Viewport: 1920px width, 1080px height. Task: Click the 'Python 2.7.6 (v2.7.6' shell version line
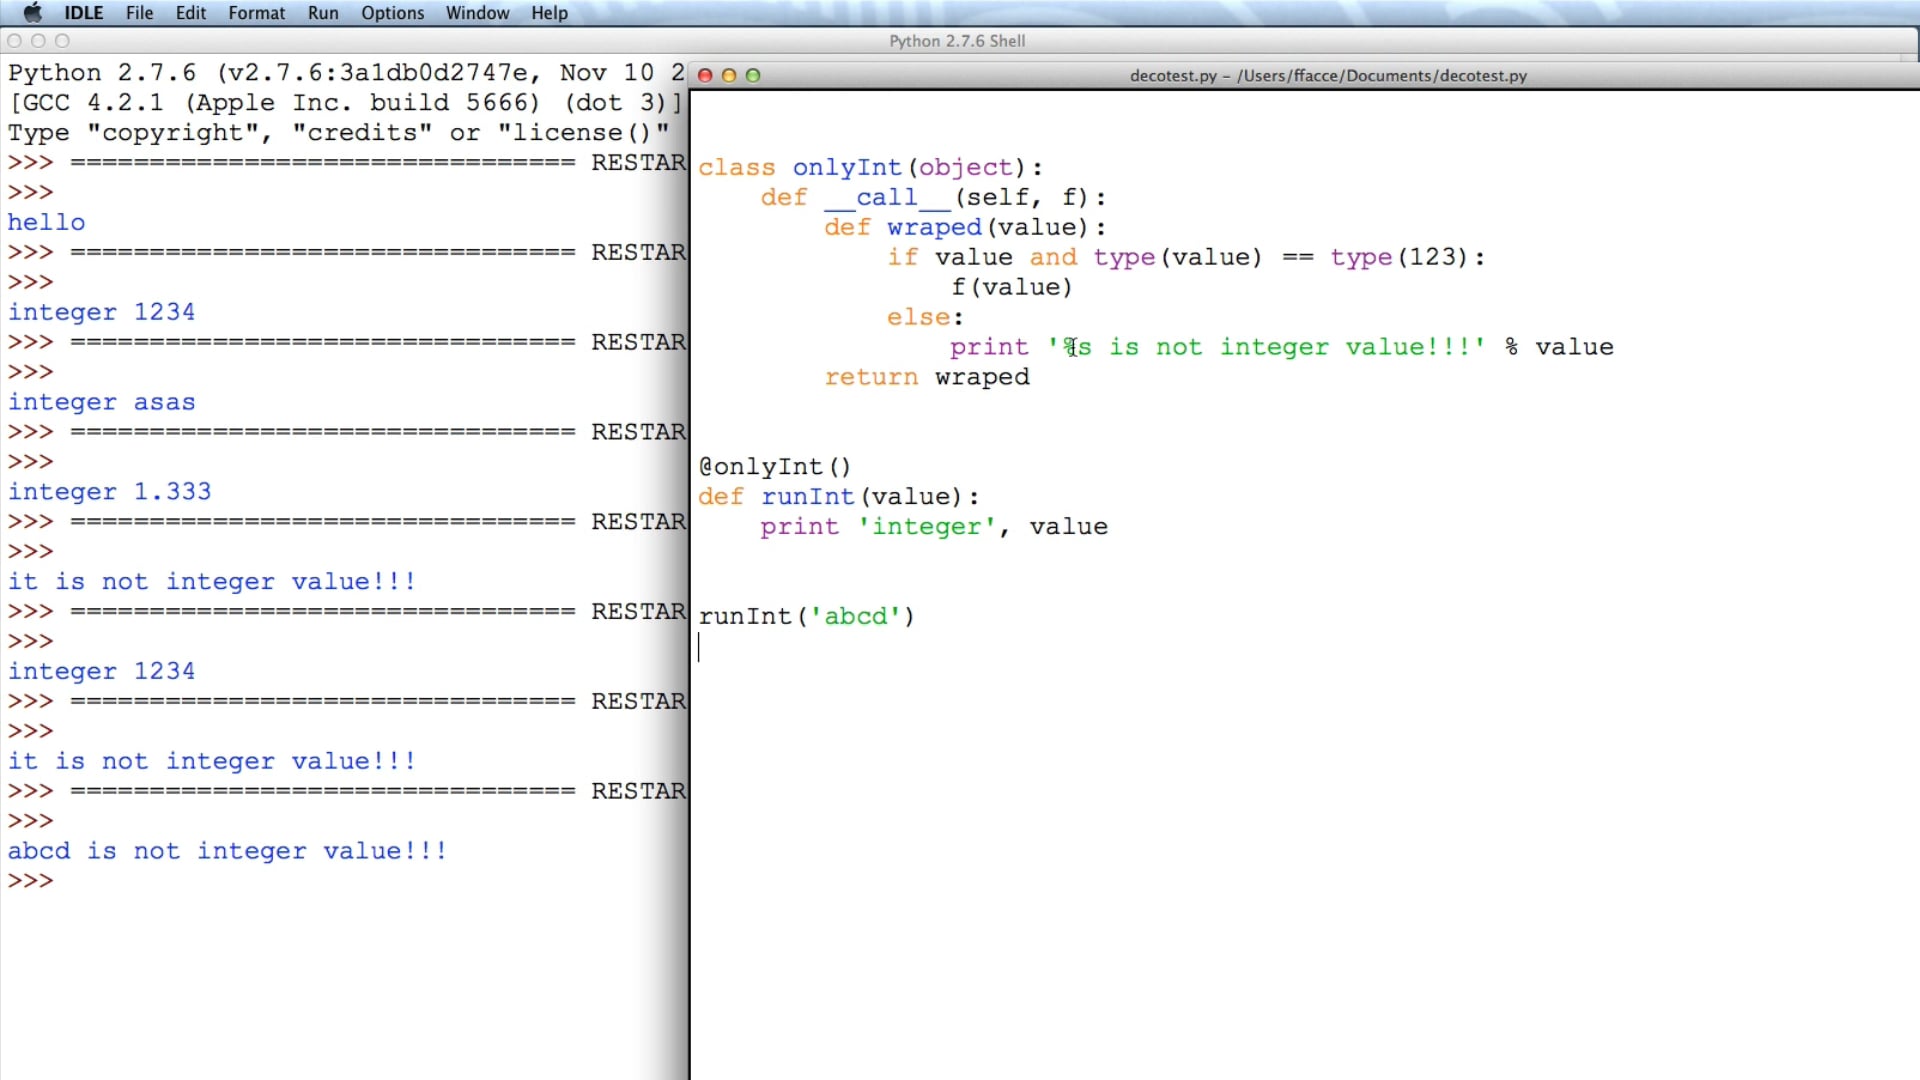click(x=346, y=73)
